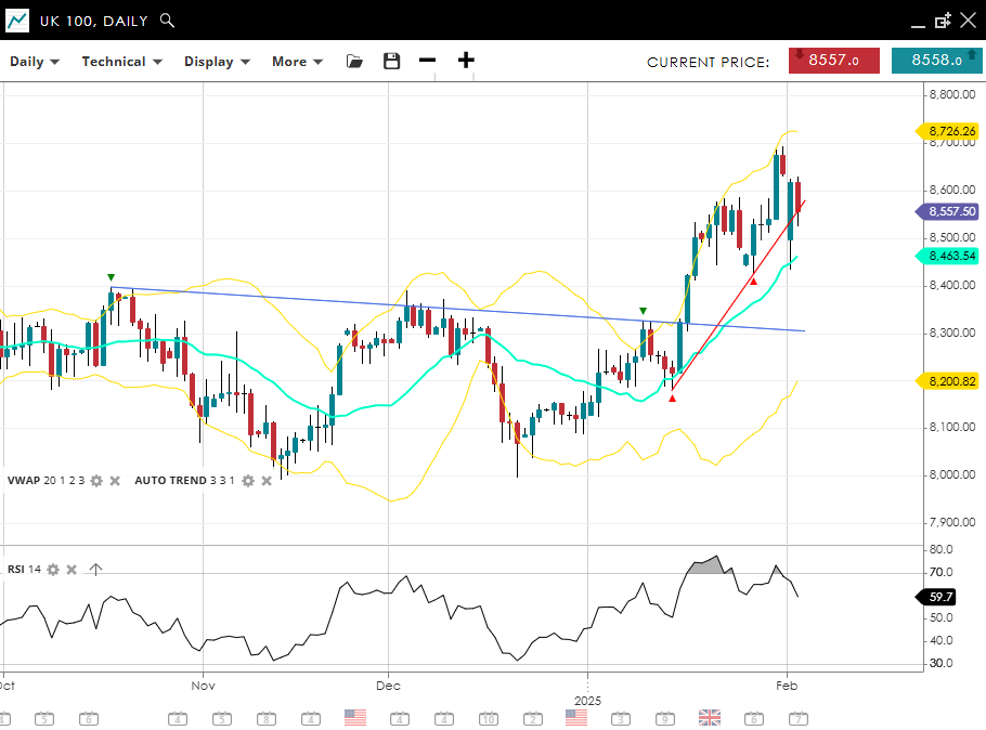Viewport: 986px width, 730px height.
Task: Open RSI indicator settings gear
Action: tap(53, 570)
